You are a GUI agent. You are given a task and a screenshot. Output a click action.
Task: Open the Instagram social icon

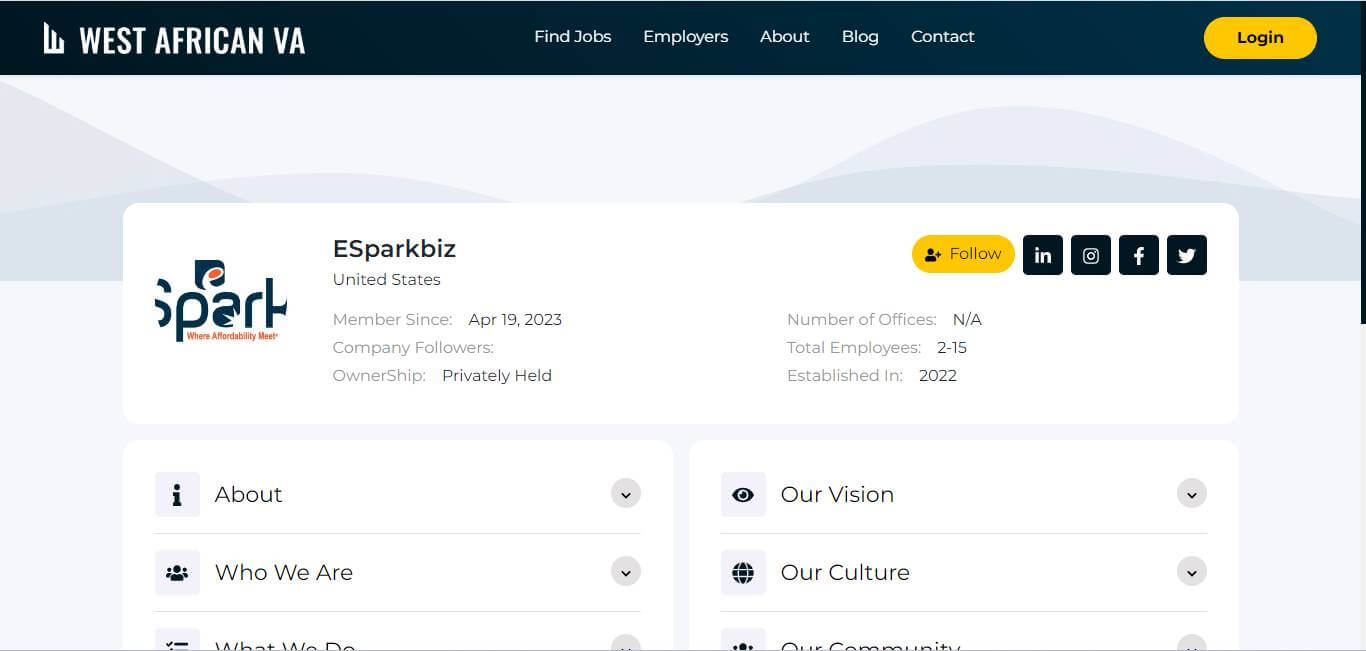coord(1090,255)
